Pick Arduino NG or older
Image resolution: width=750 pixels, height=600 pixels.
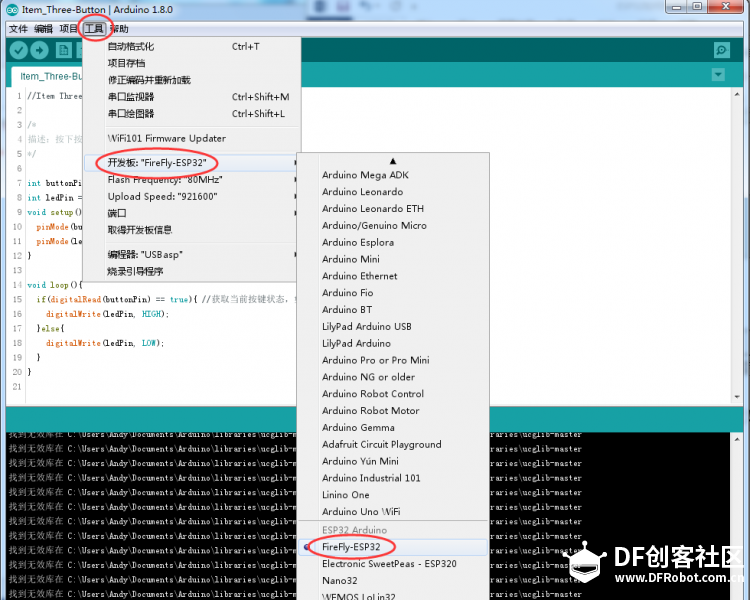point(393,377)
